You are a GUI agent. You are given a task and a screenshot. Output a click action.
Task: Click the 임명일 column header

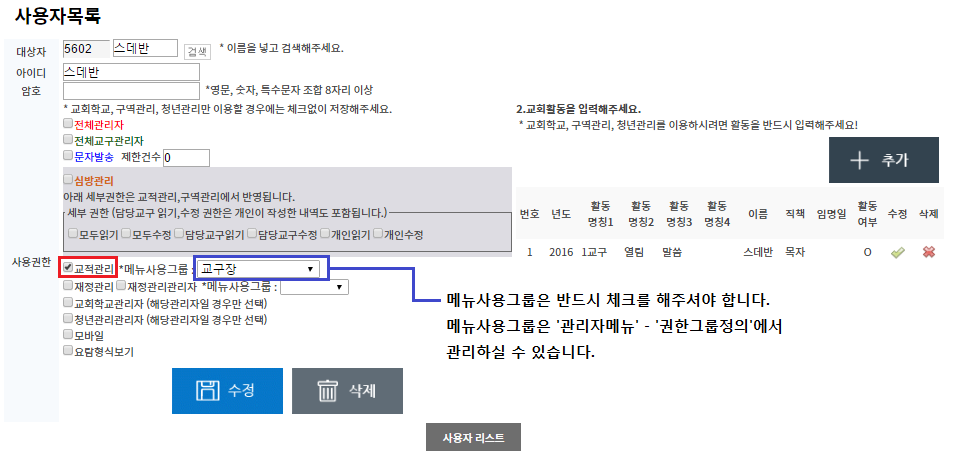(x=830, y=214)
